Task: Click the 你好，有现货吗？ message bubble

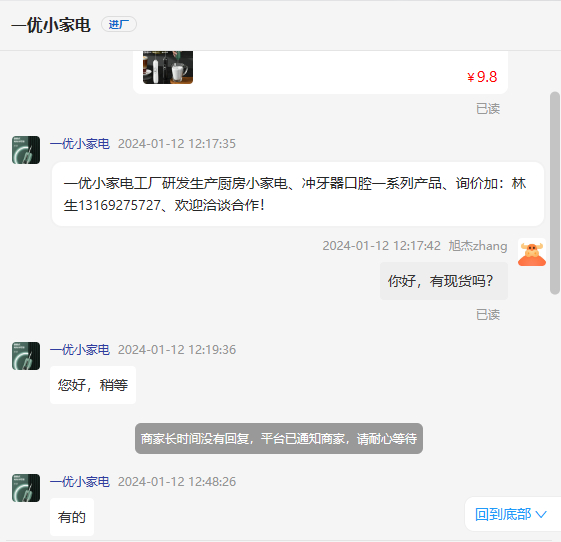Action: pyautogui.click(x=444, y=281)
